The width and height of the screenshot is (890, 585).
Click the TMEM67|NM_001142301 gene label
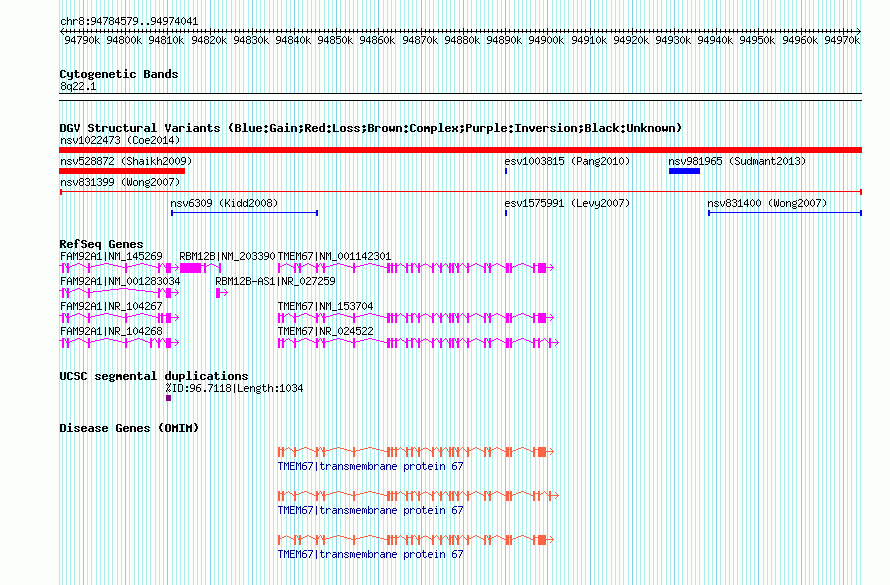coord(334,256)
